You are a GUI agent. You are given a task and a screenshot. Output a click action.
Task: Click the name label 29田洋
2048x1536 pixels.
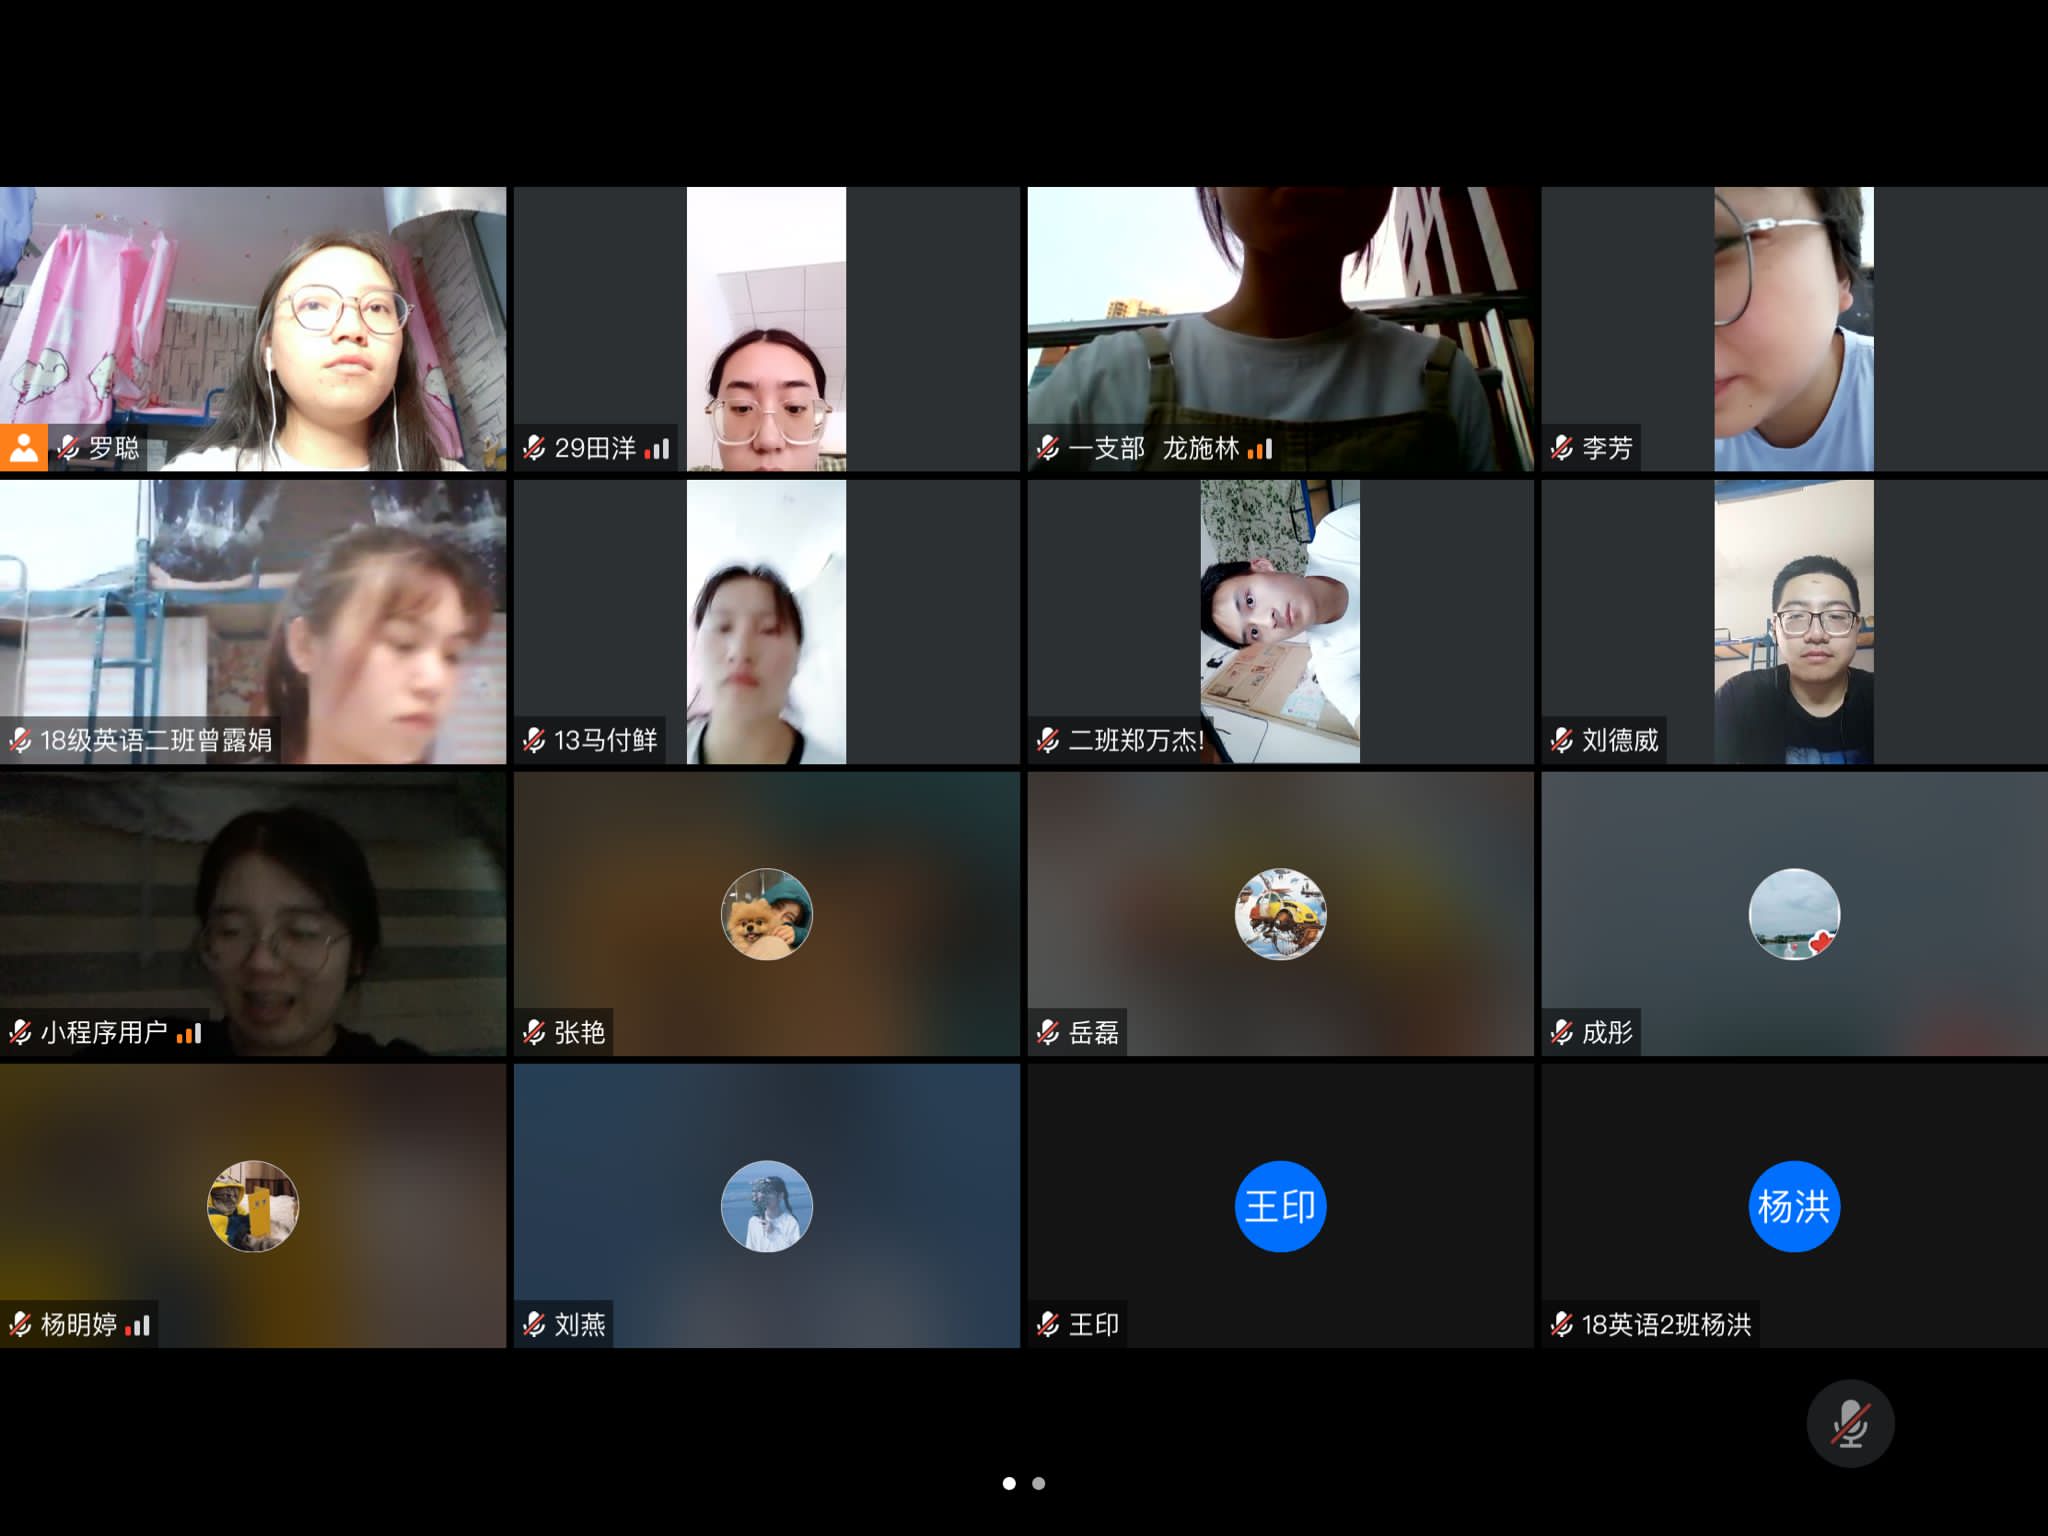(595, 447)
